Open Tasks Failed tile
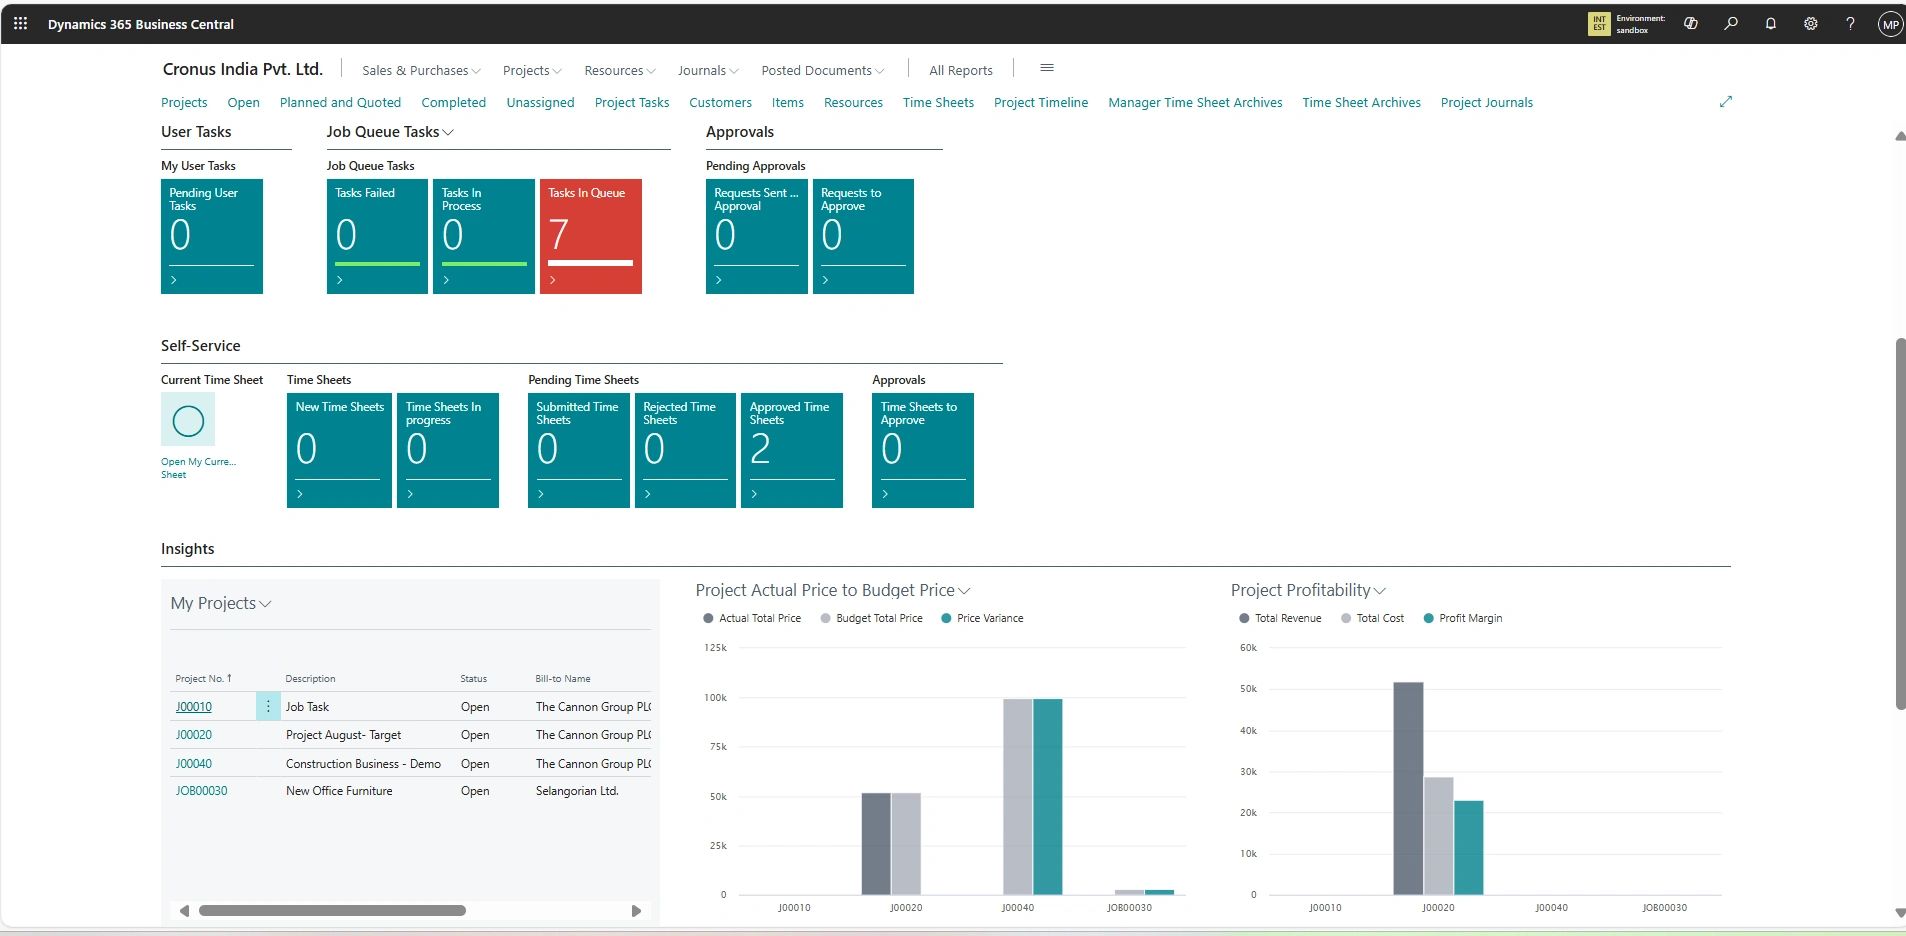Screen dimensions: 1906x936 tap(377, 236)
